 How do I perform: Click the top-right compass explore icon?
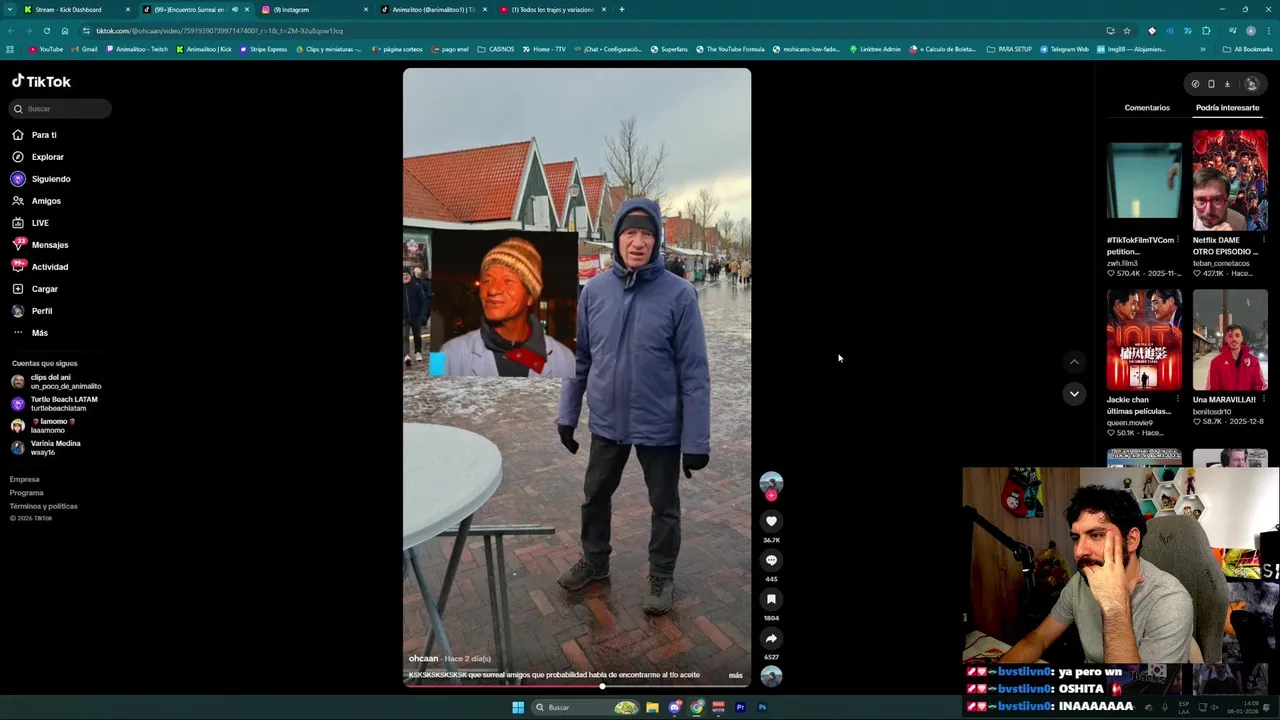pos(1195,84)
